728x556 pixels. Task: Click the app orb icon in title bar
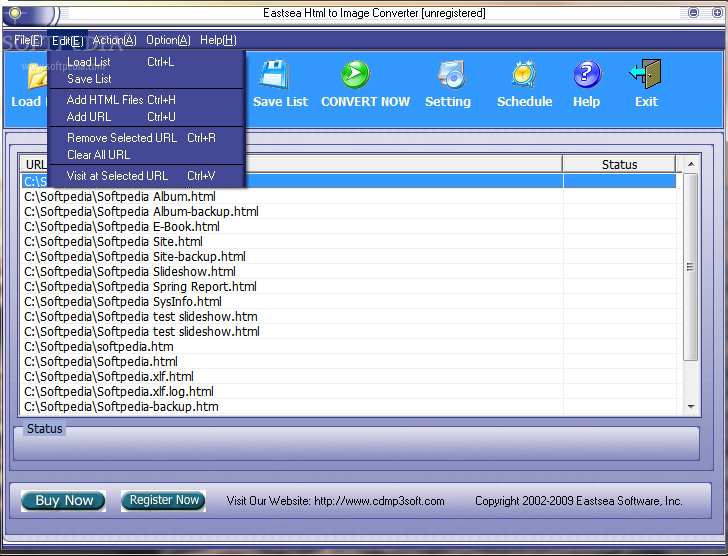pos(15,13)
